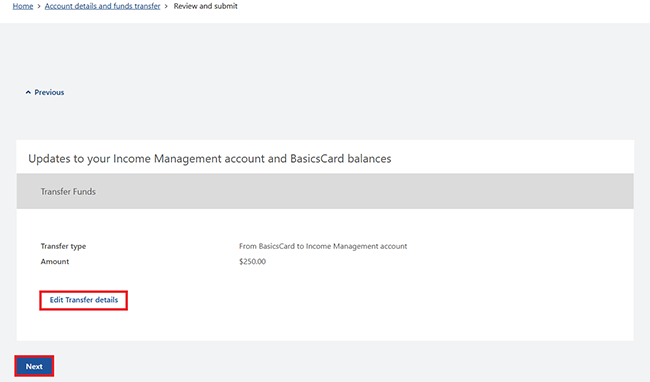Edit Transfer details

click(84, 300)
